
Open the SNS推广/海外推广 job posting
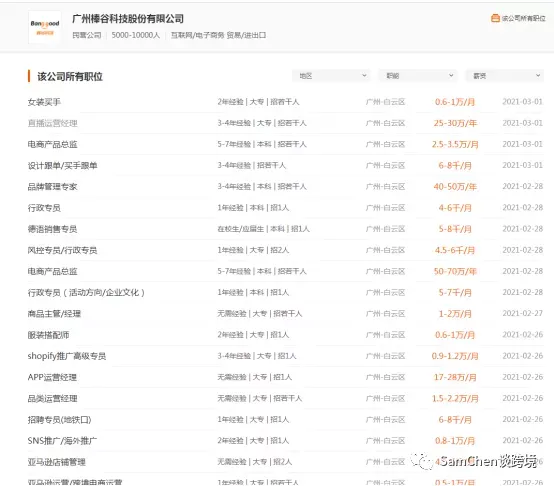tap(62, 441)
